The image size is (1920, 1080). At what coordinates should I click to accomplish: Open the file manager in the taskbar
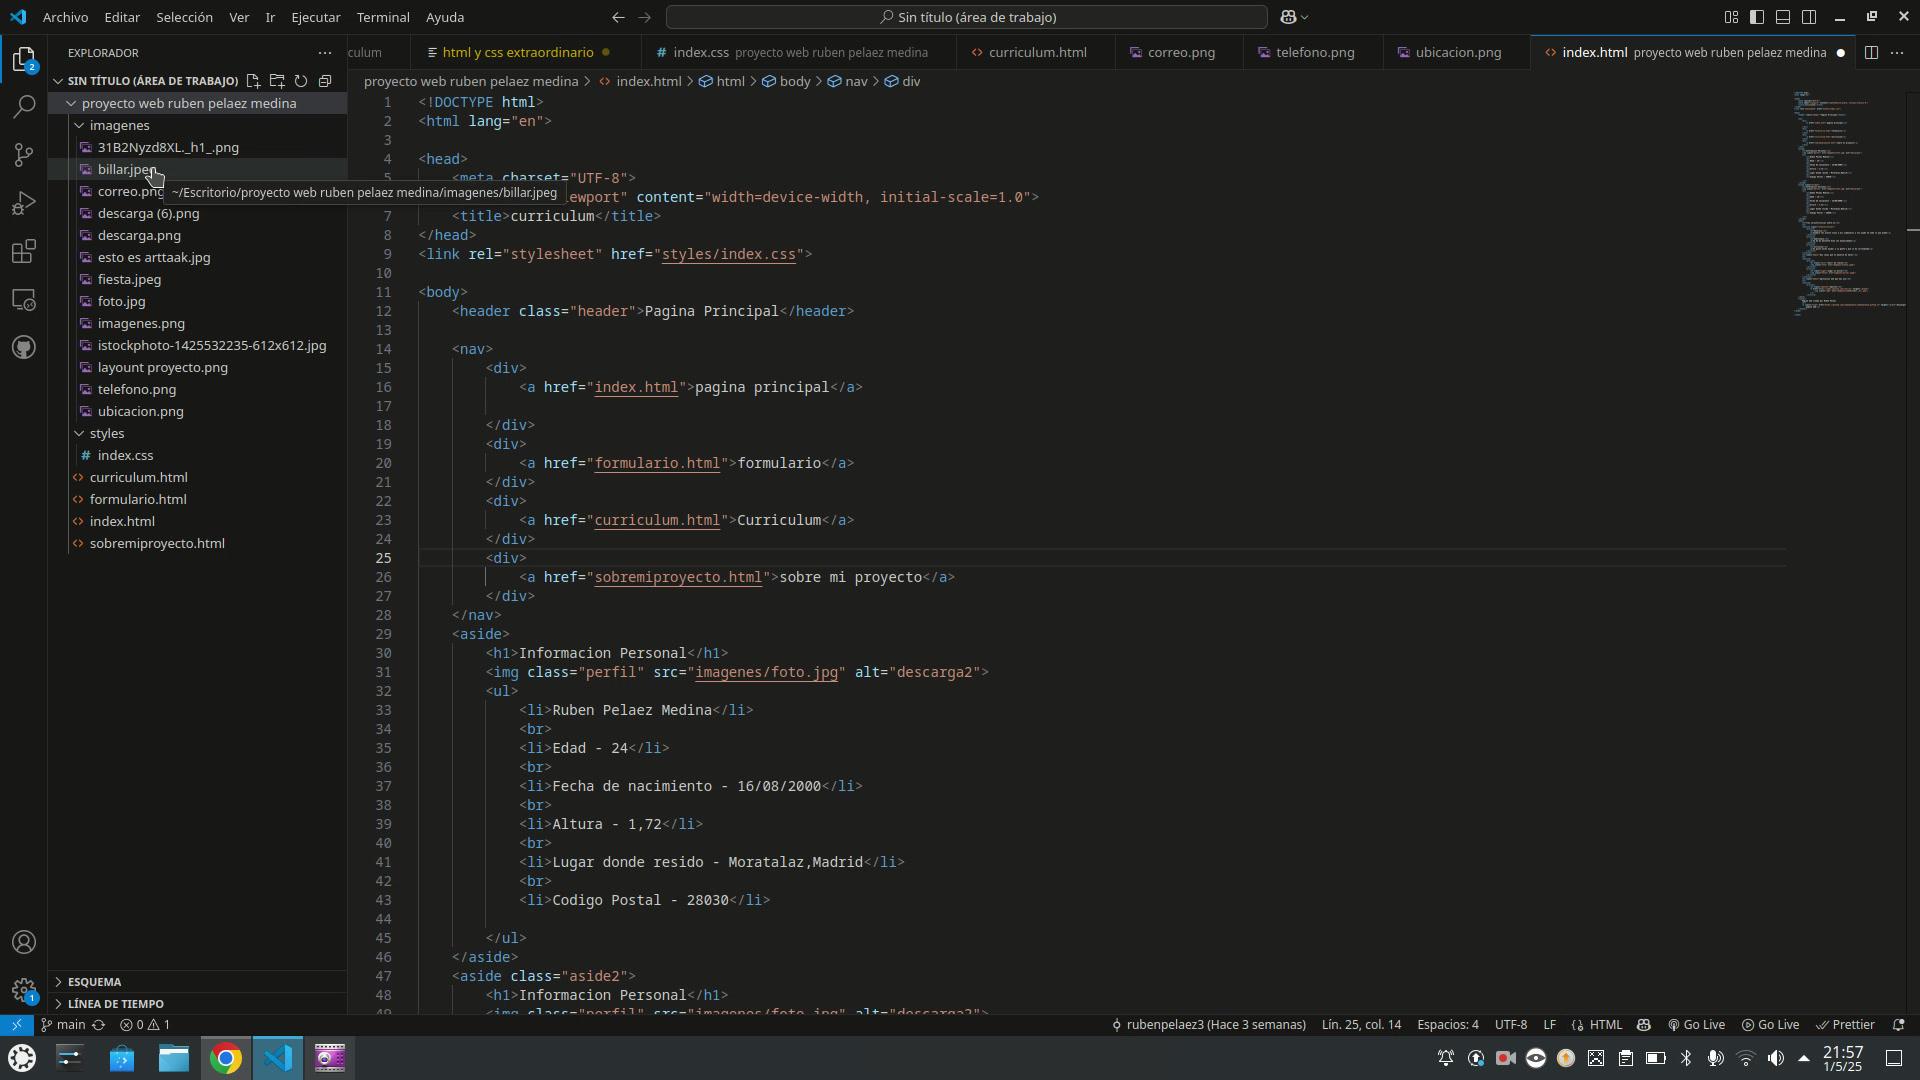[174, 1058]
